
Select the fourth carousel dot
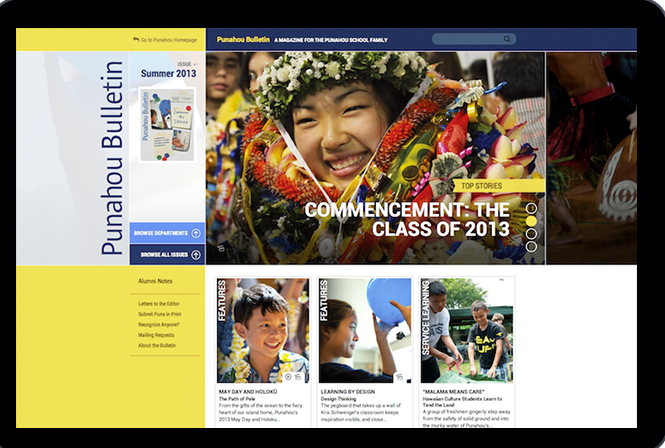[x=531, y=246]
